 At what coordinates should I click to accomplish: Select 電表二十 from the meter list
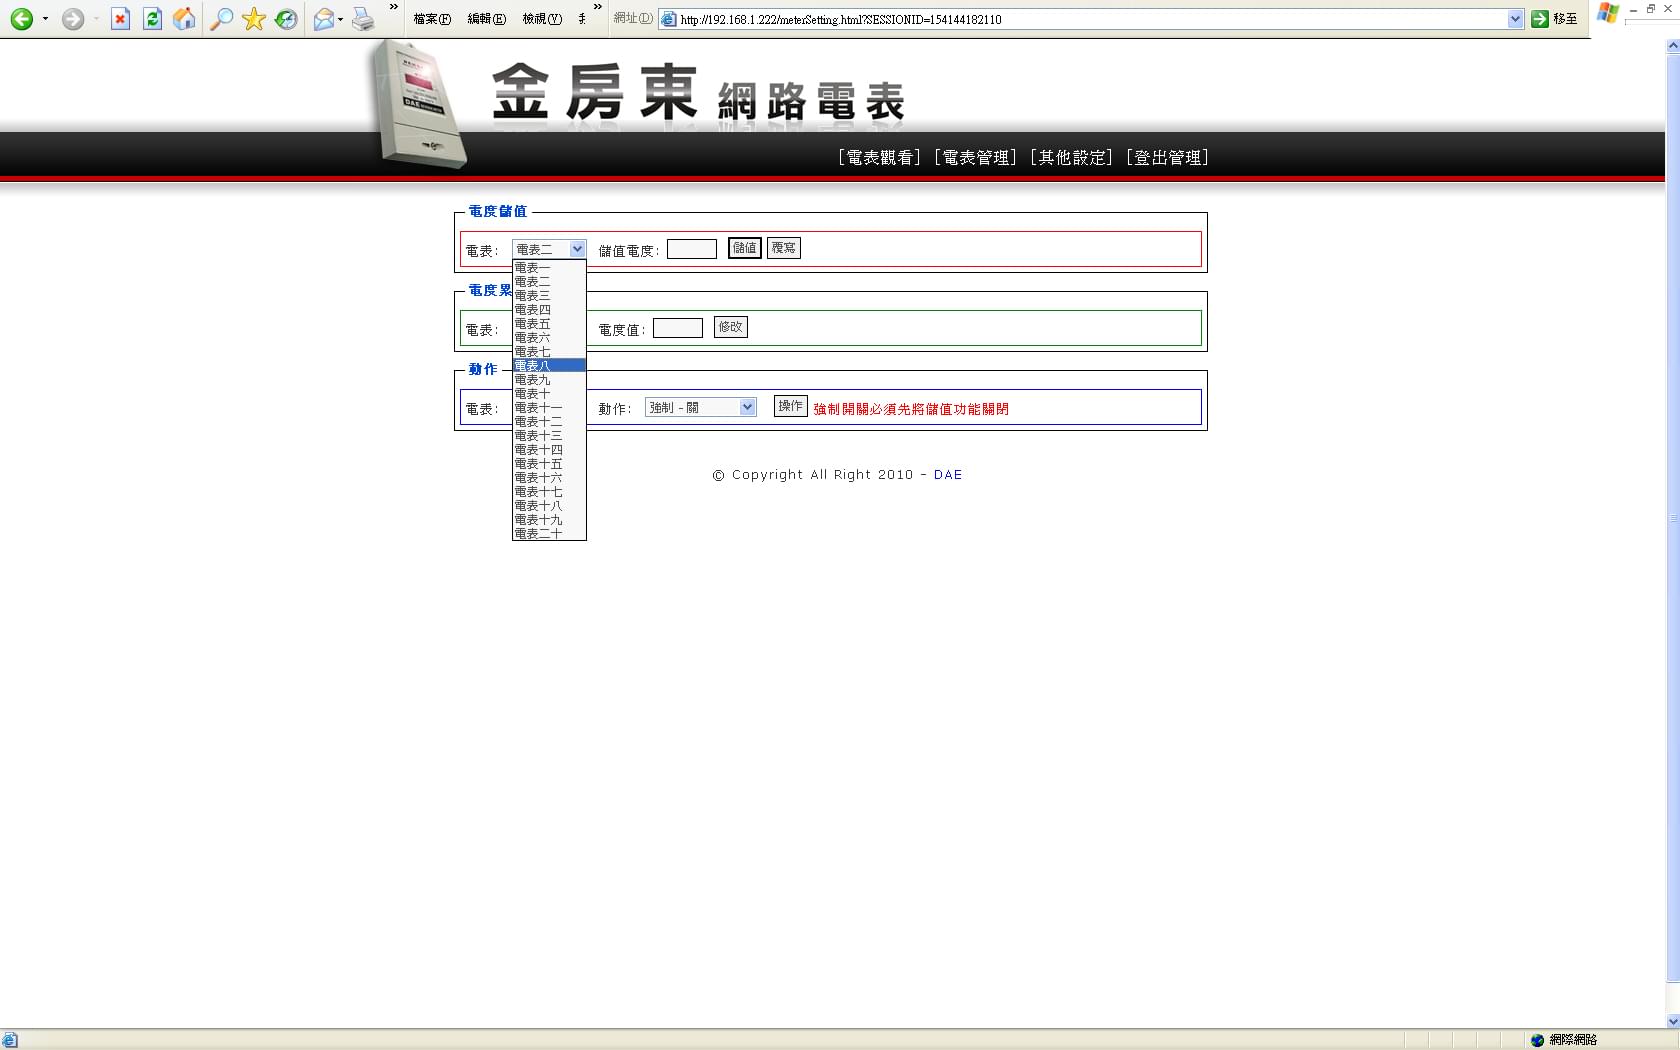point(548,534)
